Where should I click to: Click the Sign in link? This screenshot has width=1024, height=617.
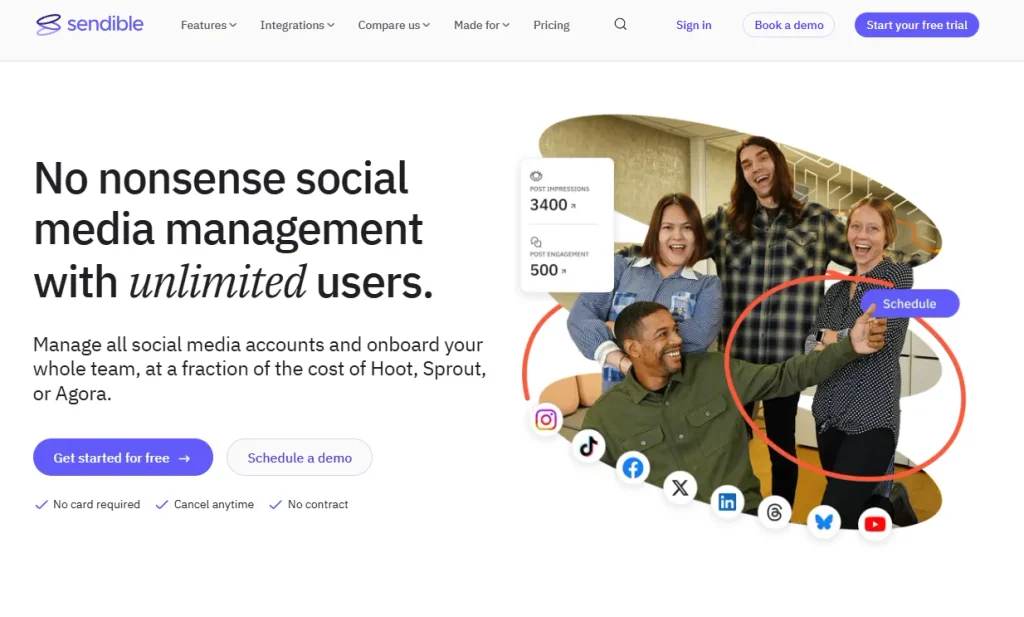[694, 25]
